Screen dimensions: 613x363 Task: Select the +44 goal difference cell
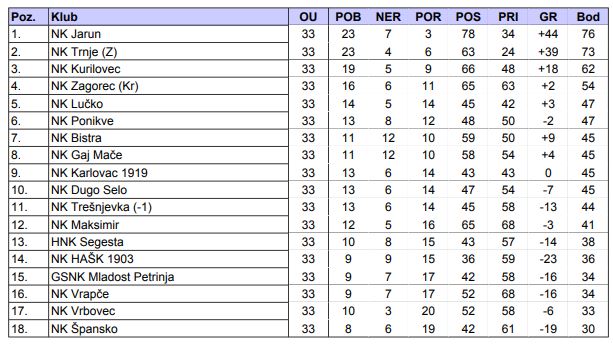tap(548, 34)
